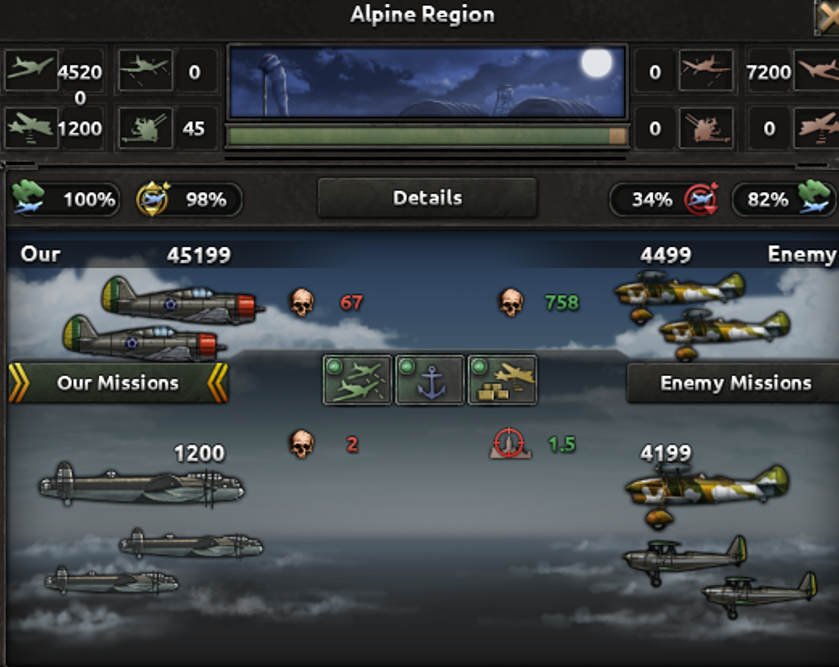Click the 82% enemy region coverage icon
Screen dimensions: 839x667
click(815, 197)
